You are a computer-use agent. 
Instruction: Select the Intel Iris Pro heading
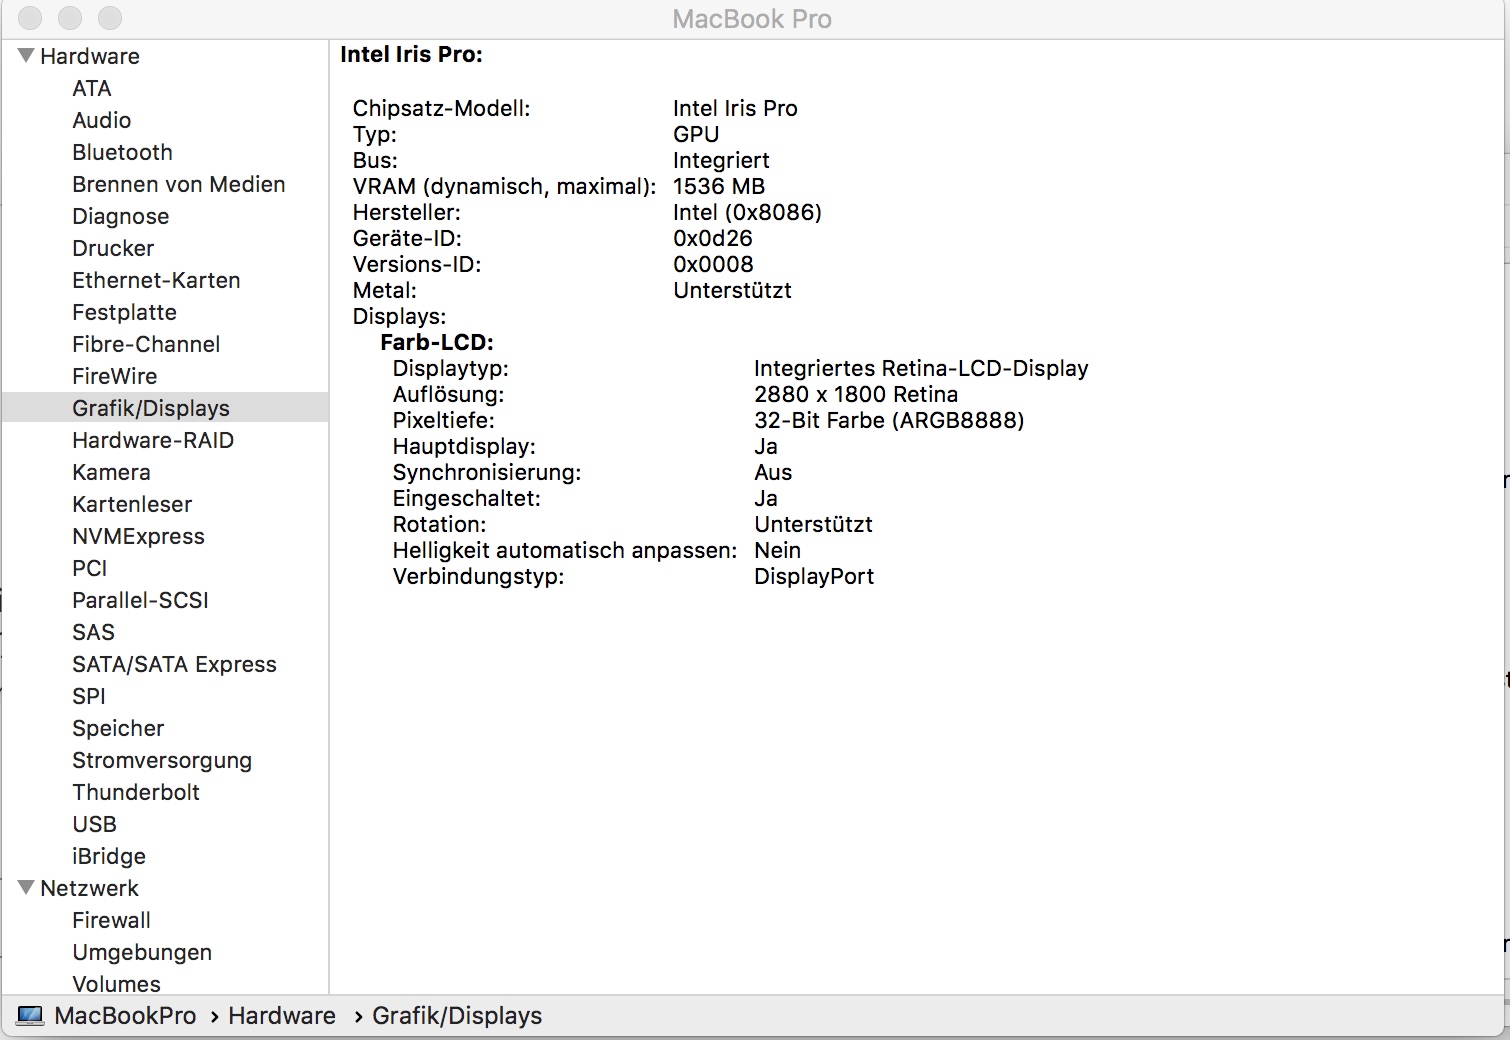click(x=411, y=55)
